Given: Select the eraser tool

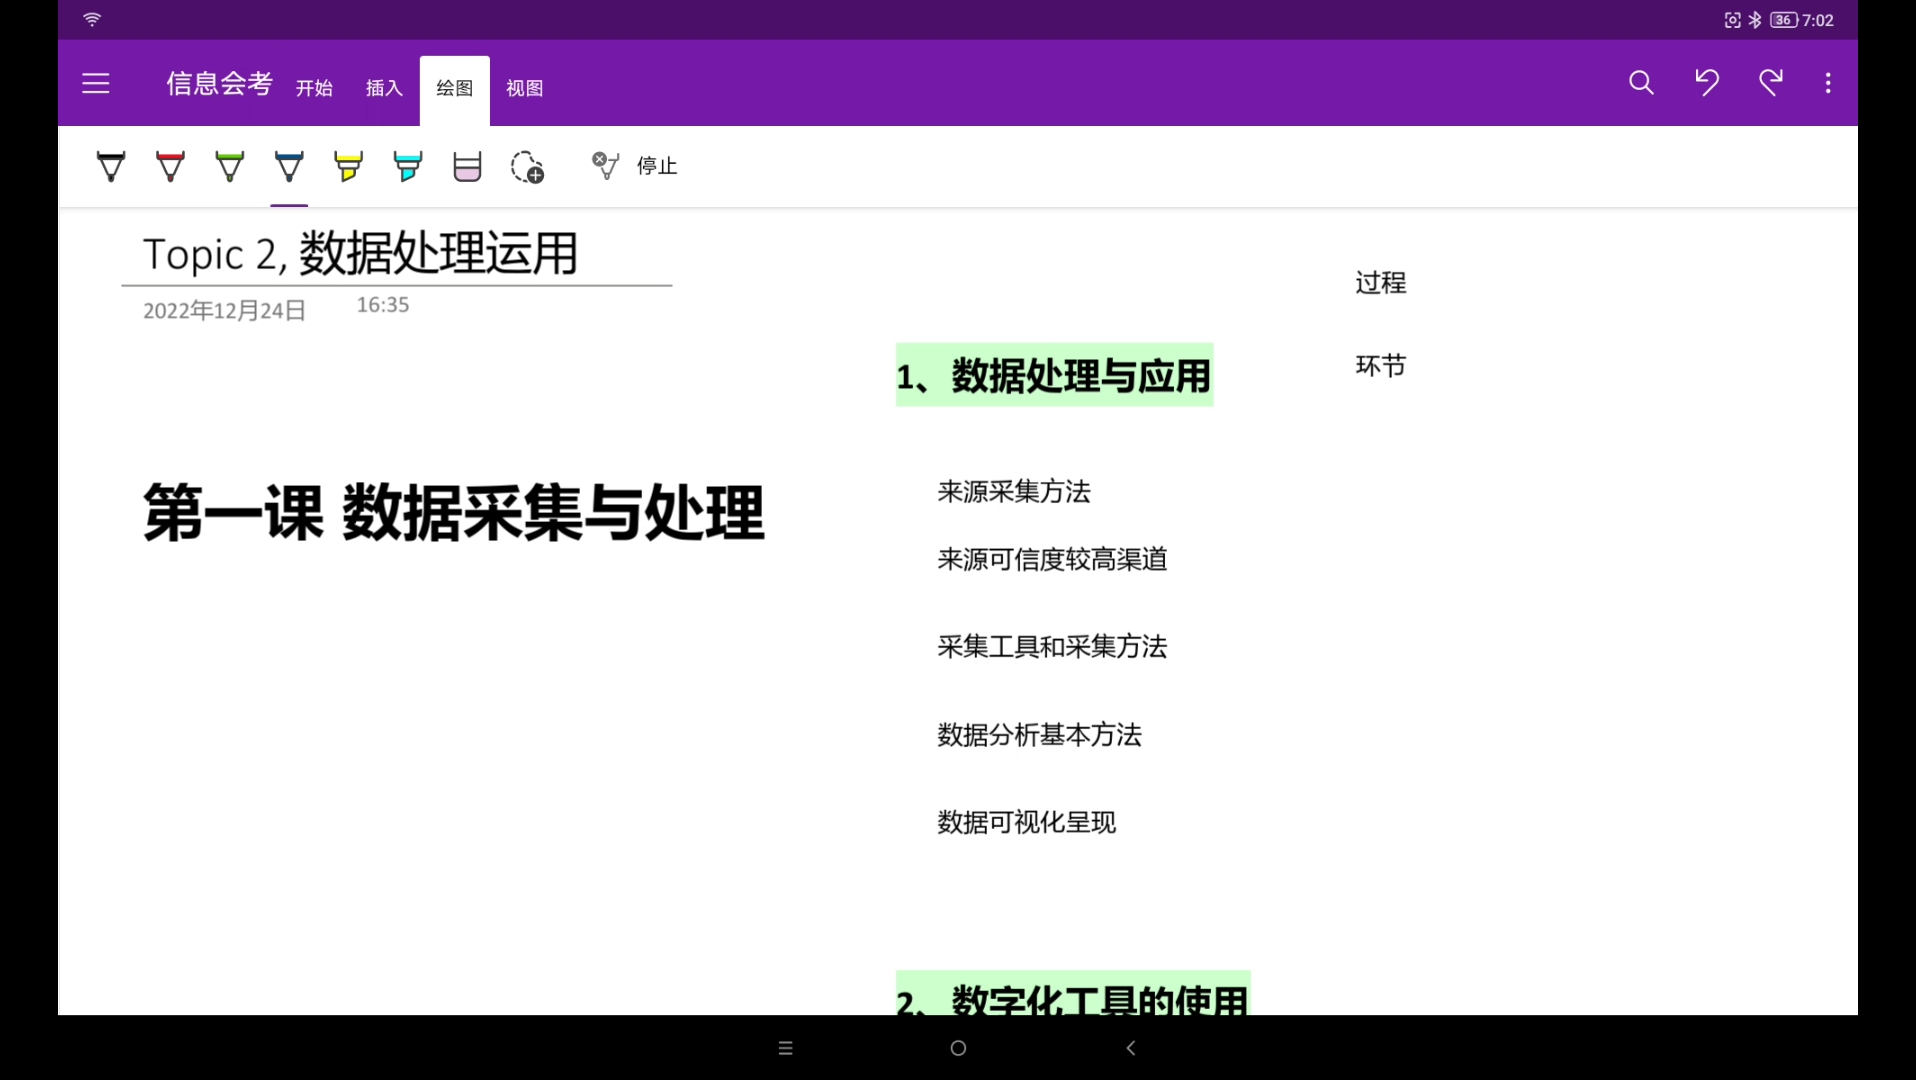Looking at the screenshot, I should 467,166.
